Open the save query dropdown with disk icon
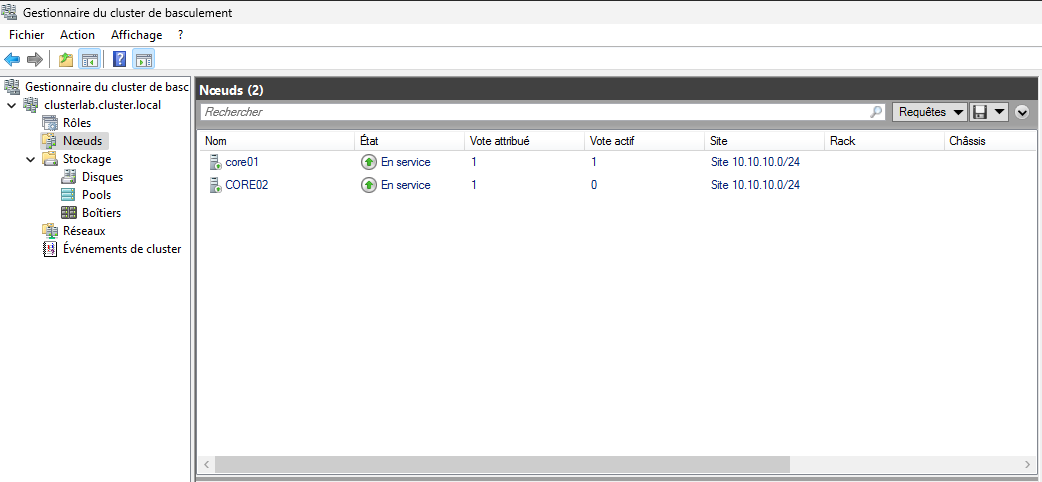This screenshot has height=482, width=1042. pyautogui.click(x=989, y=112)
